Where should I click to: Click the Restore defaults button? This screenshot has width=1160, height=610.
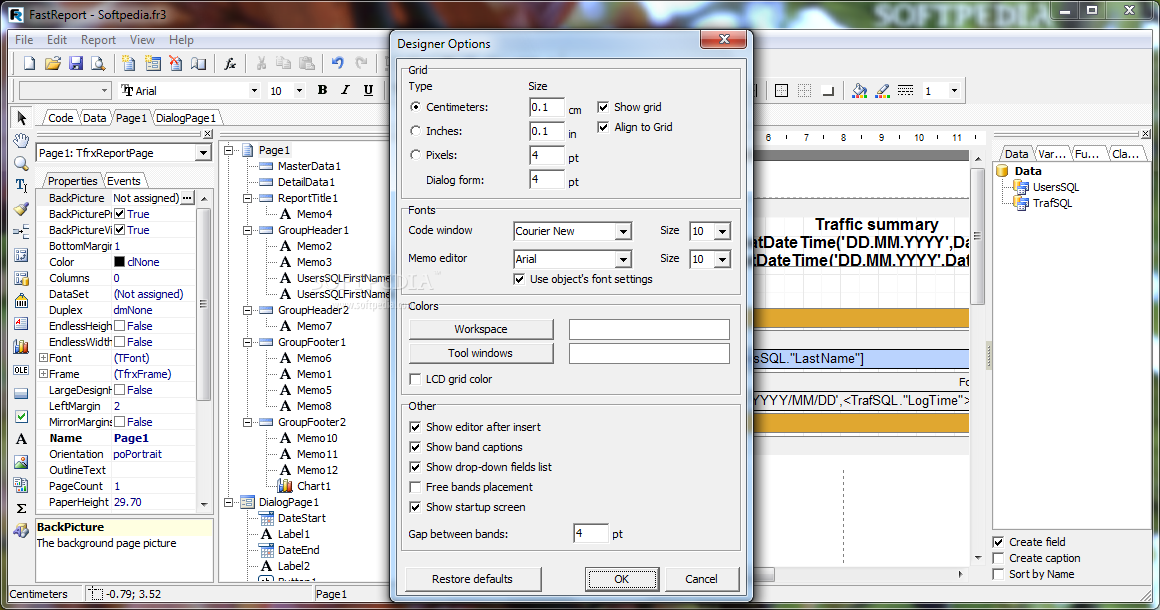tap(473, 579)
